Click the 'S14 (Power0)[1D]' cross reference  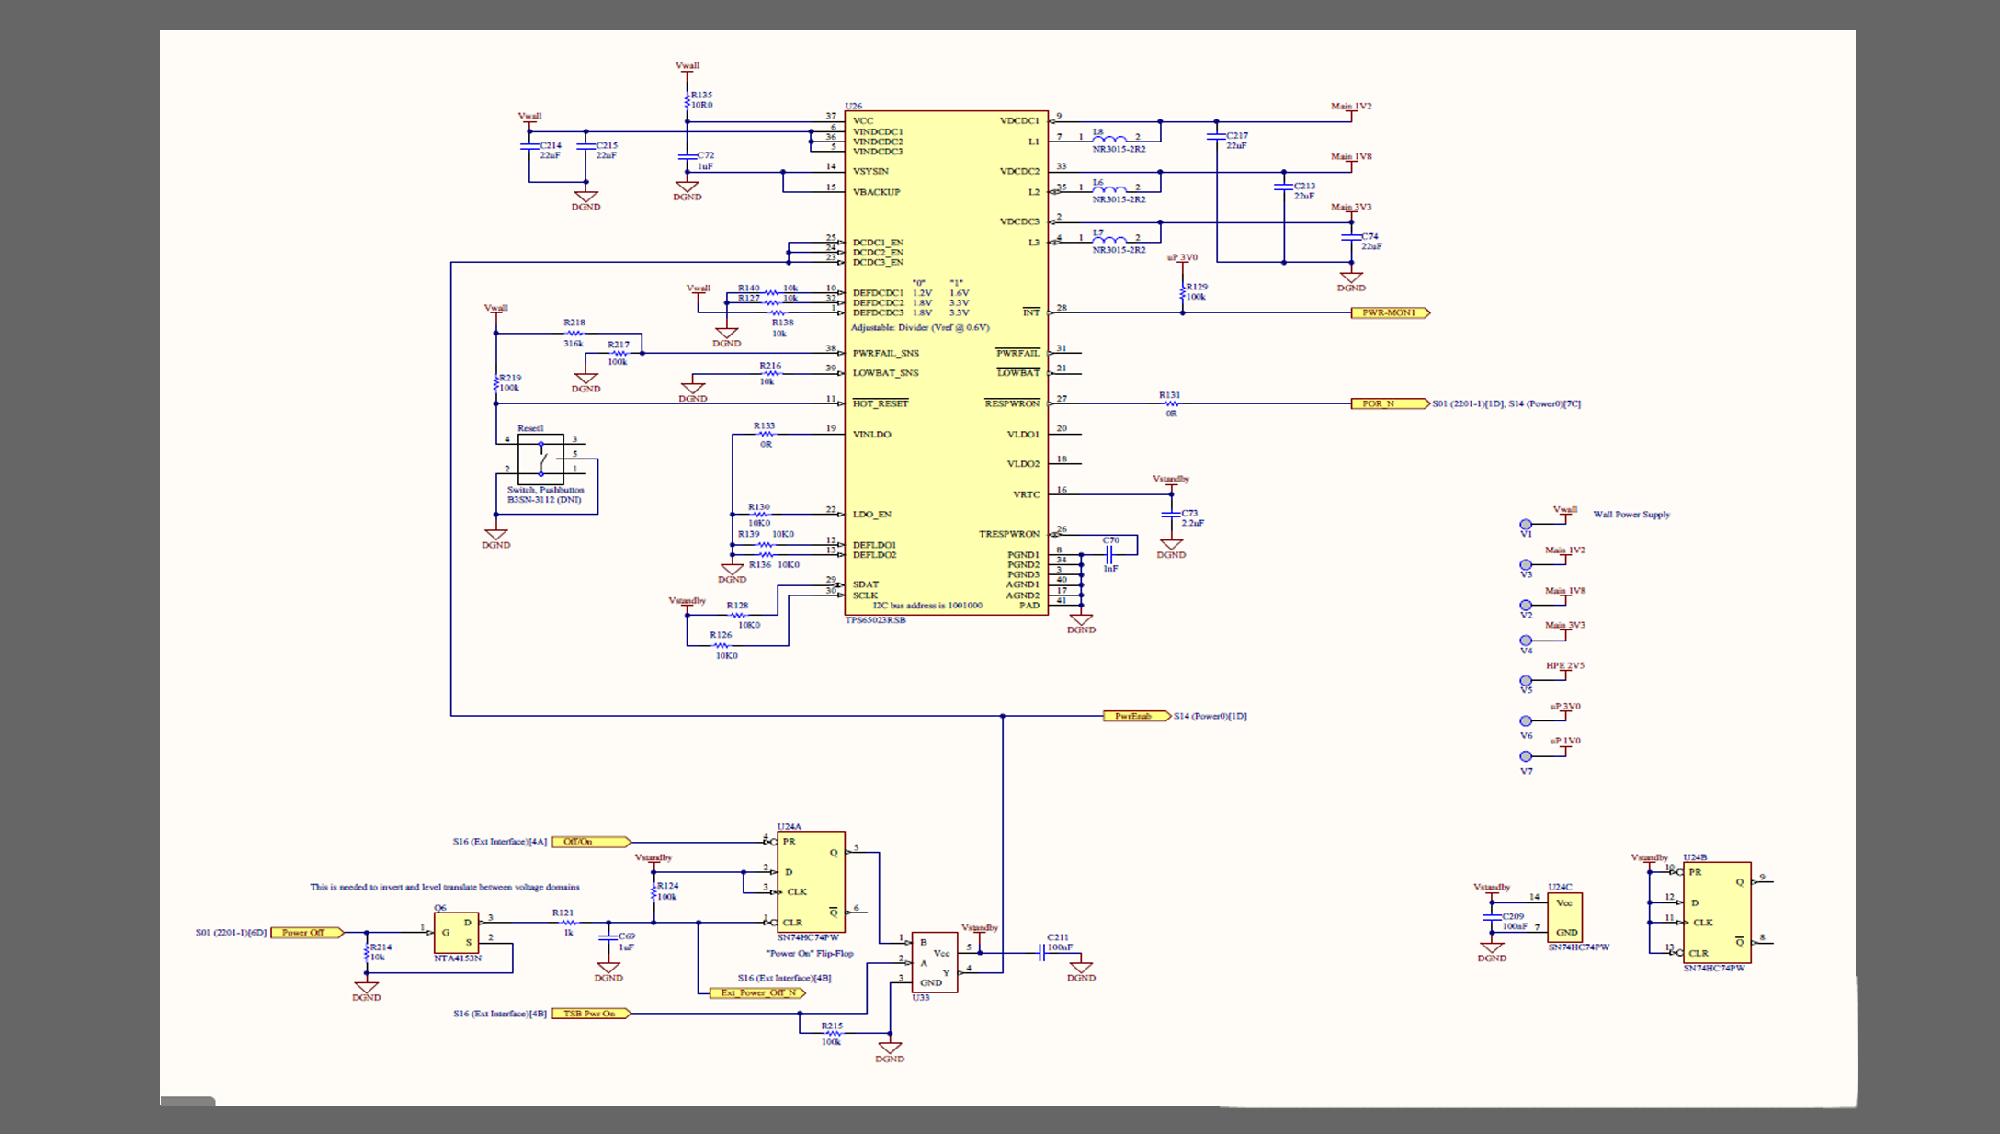1210,716
